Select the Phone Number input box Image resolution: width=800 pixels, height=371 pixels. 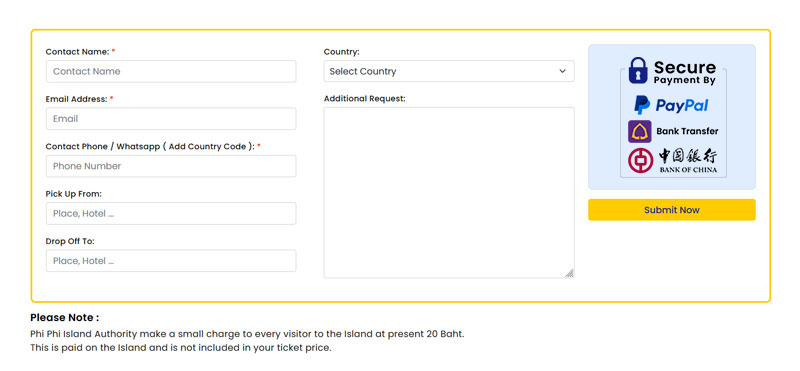[171, 166]
